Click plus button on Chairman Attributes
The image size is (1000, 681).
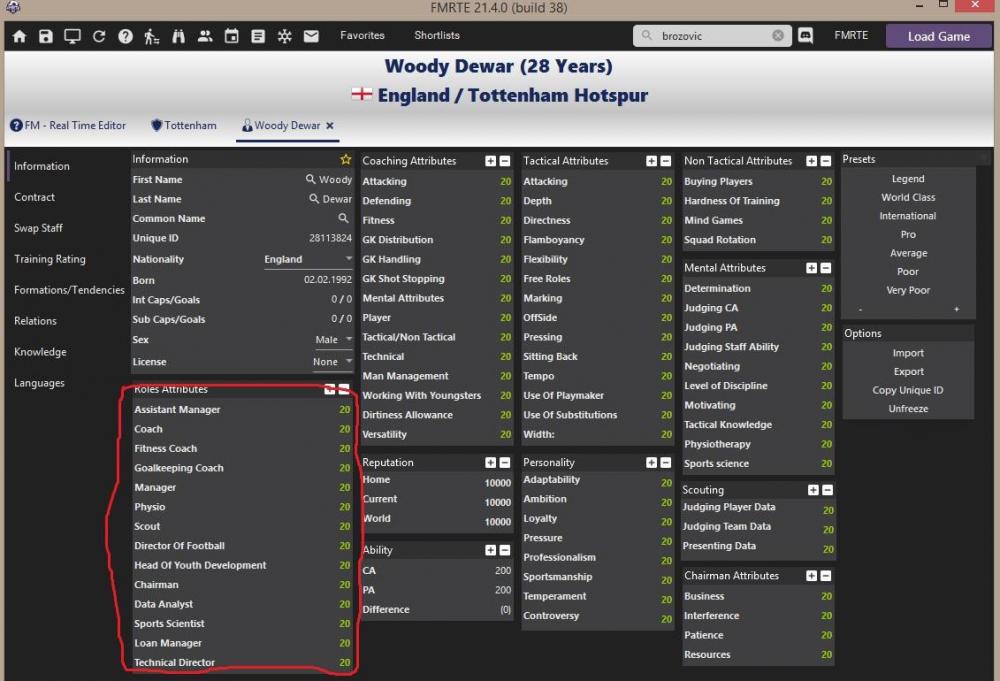point(813,576)
